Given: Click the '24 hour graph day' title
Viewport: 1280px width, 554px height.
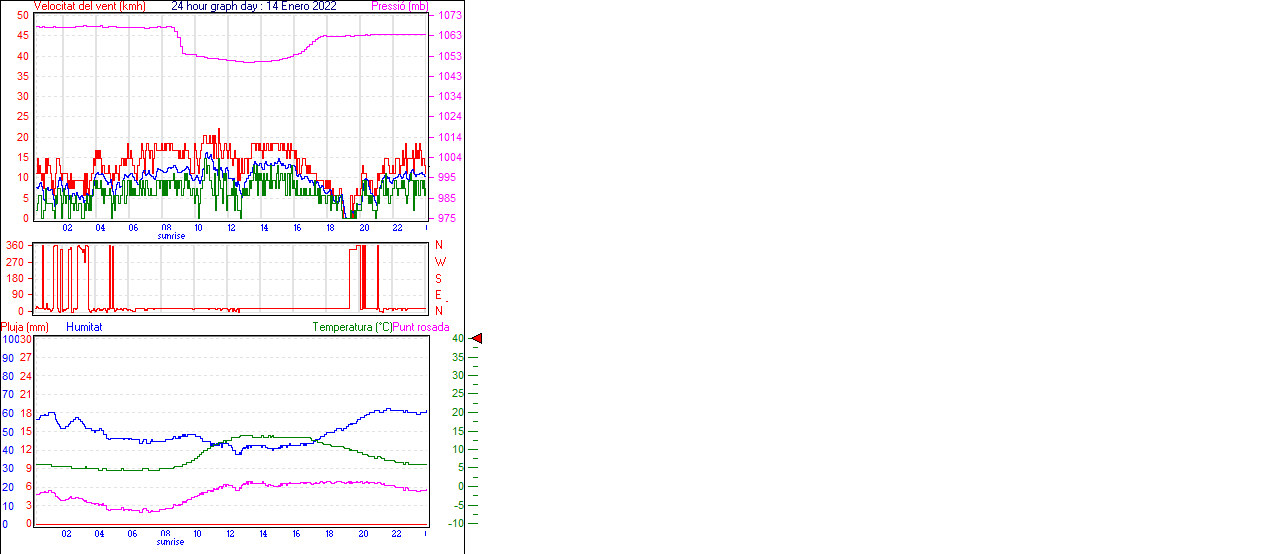Looking at the screenshot, I should (x=254, y=6).
